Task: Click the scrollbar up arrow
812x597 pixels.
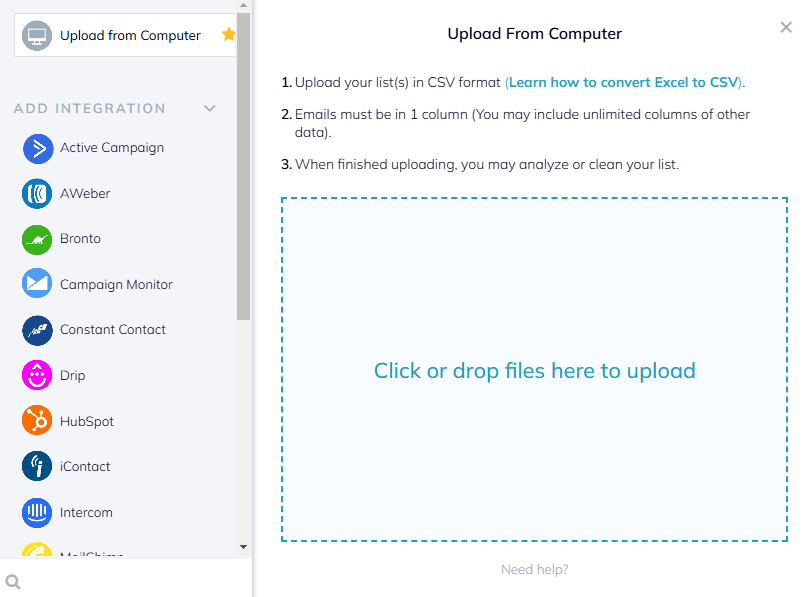Action: coord(243,5)
